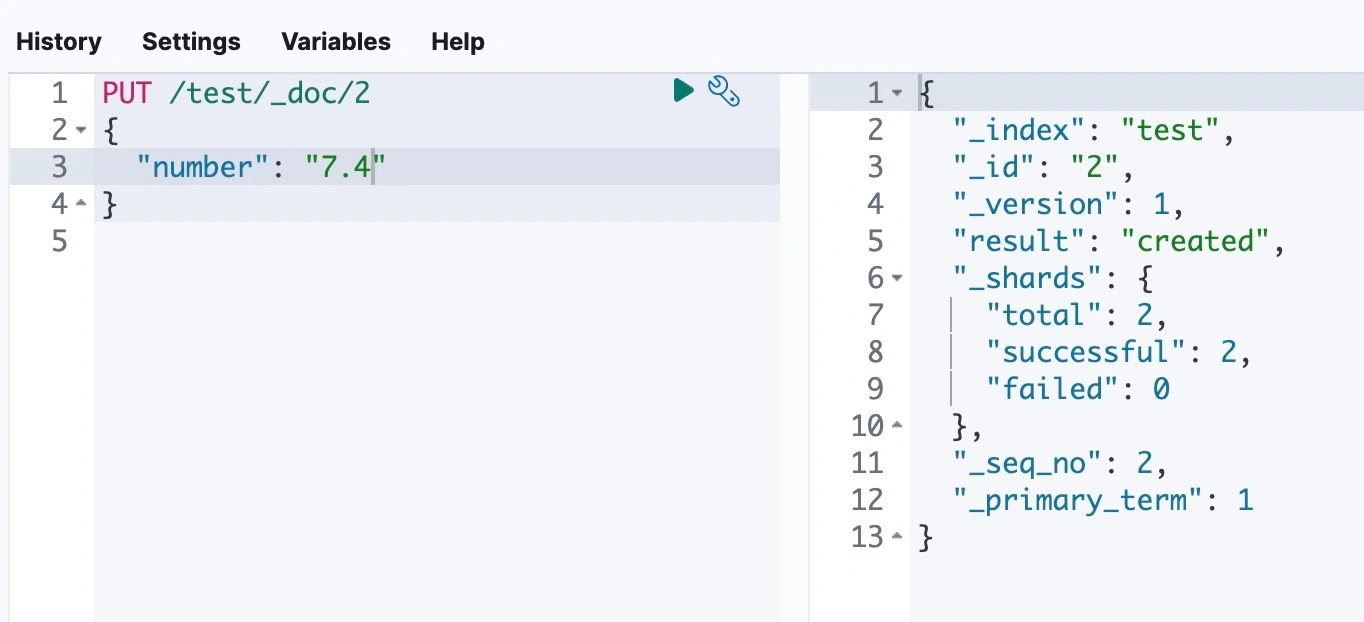Show the Help panel
Screen dimensions: 1364x622
(458, 42)
